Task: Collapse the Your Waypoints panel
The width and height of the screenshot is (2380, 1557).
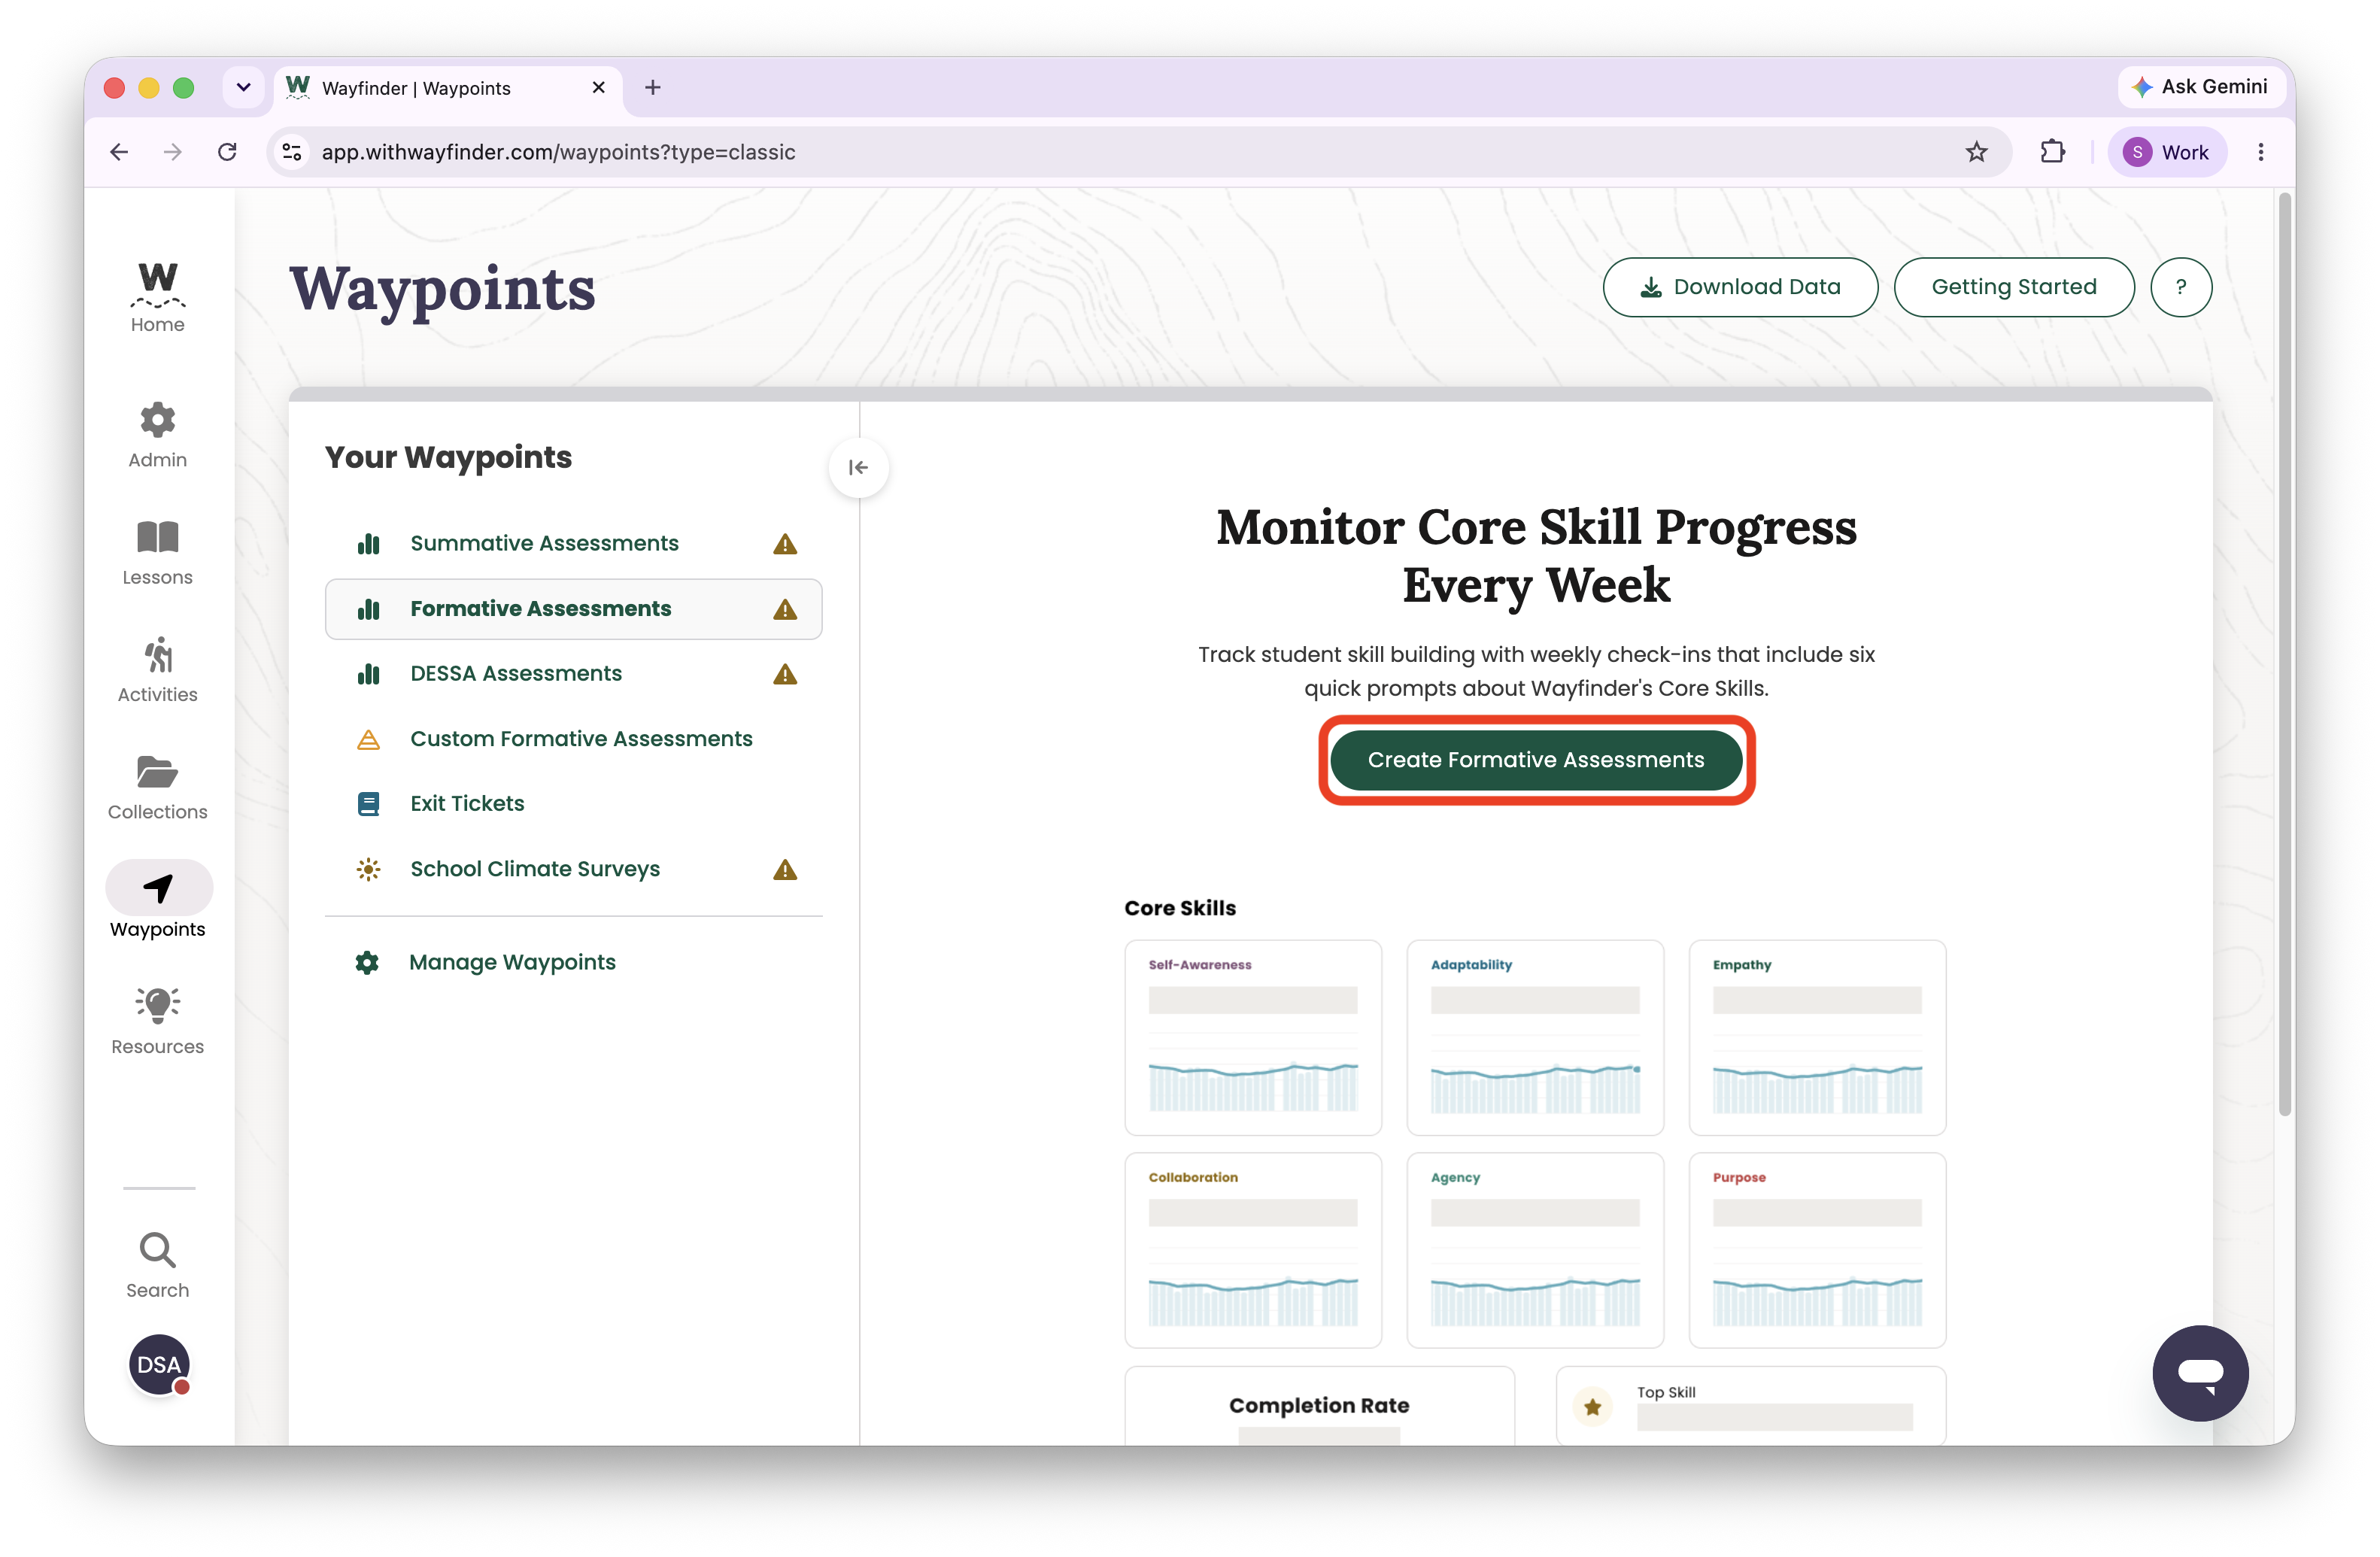Action: coord(858,467)
